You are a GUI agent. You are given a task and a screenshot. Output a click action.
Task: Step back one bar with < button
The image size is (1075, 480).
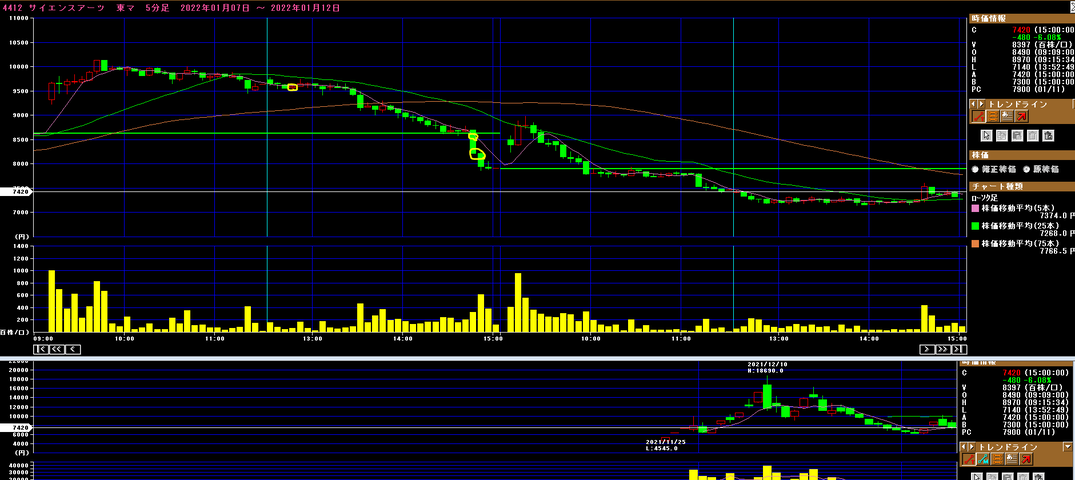tap(71, 349)
